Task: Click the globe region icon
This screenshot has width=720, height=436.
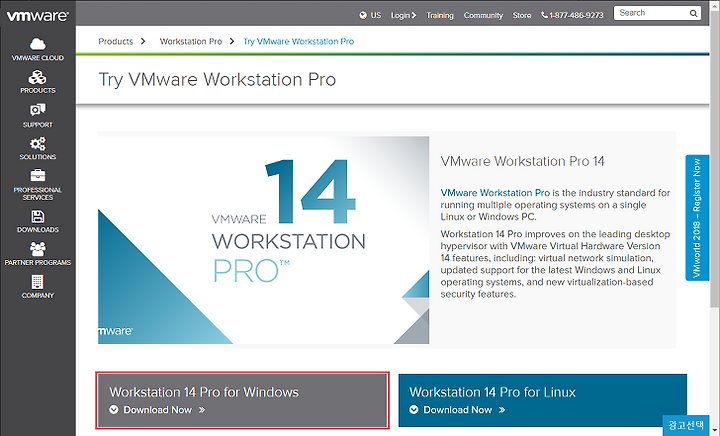Action: (x=363, y=15)
